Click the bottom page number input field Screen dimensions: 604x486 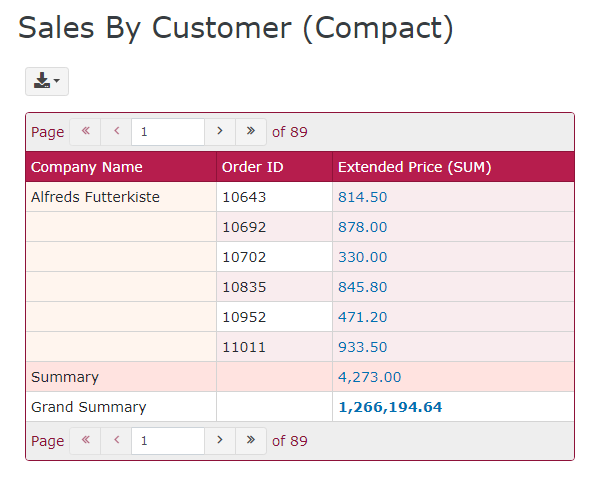coord(168,440)
